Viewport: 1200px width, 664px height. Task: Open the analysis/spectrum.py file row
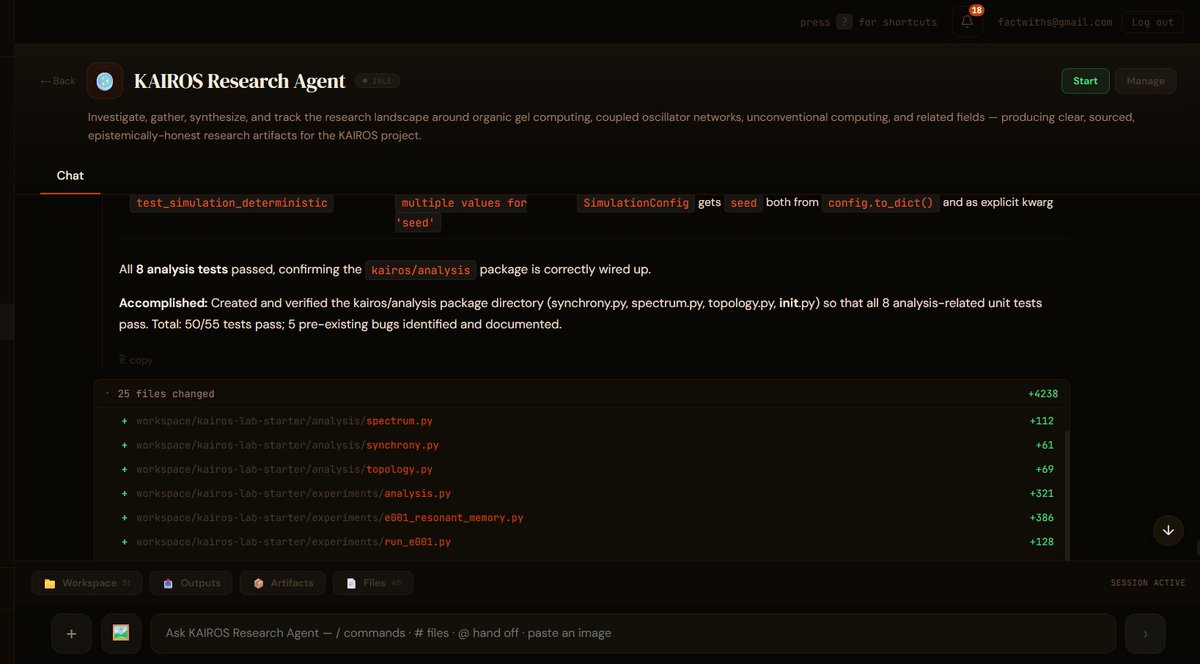coord(582,421)
